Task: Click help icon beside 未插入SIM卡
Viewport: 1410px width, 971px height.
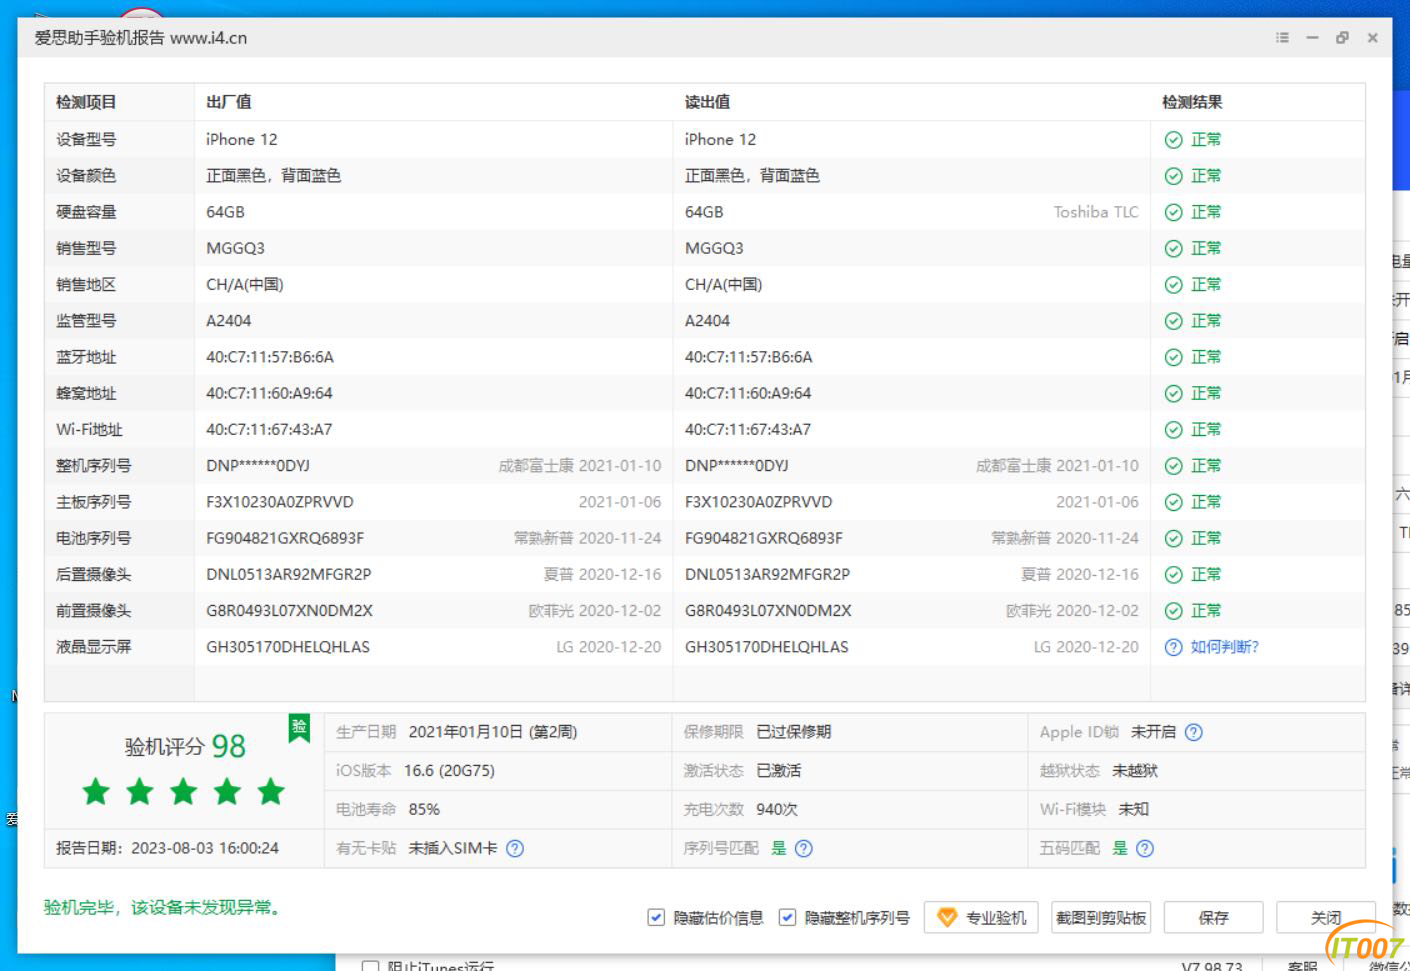Action: (515, 848)
